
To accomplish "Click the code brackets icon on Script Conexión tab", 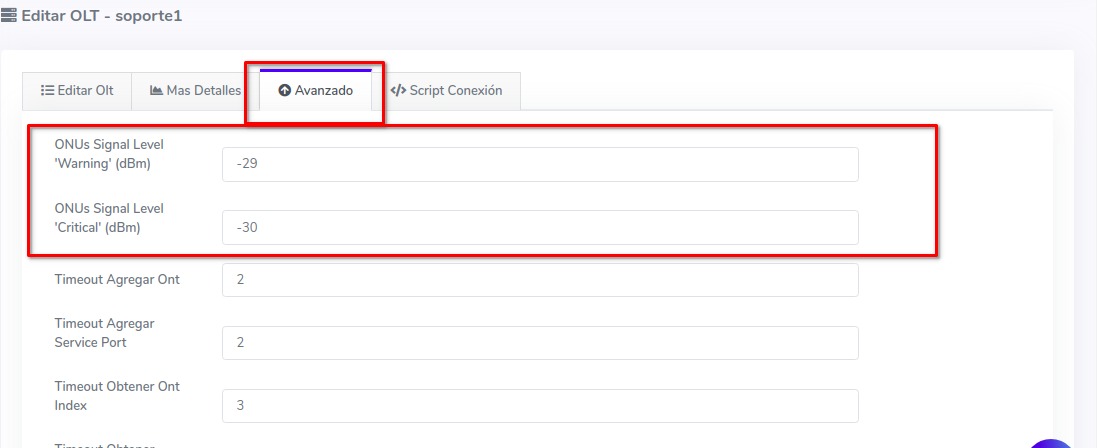I will tap(398, 90).
